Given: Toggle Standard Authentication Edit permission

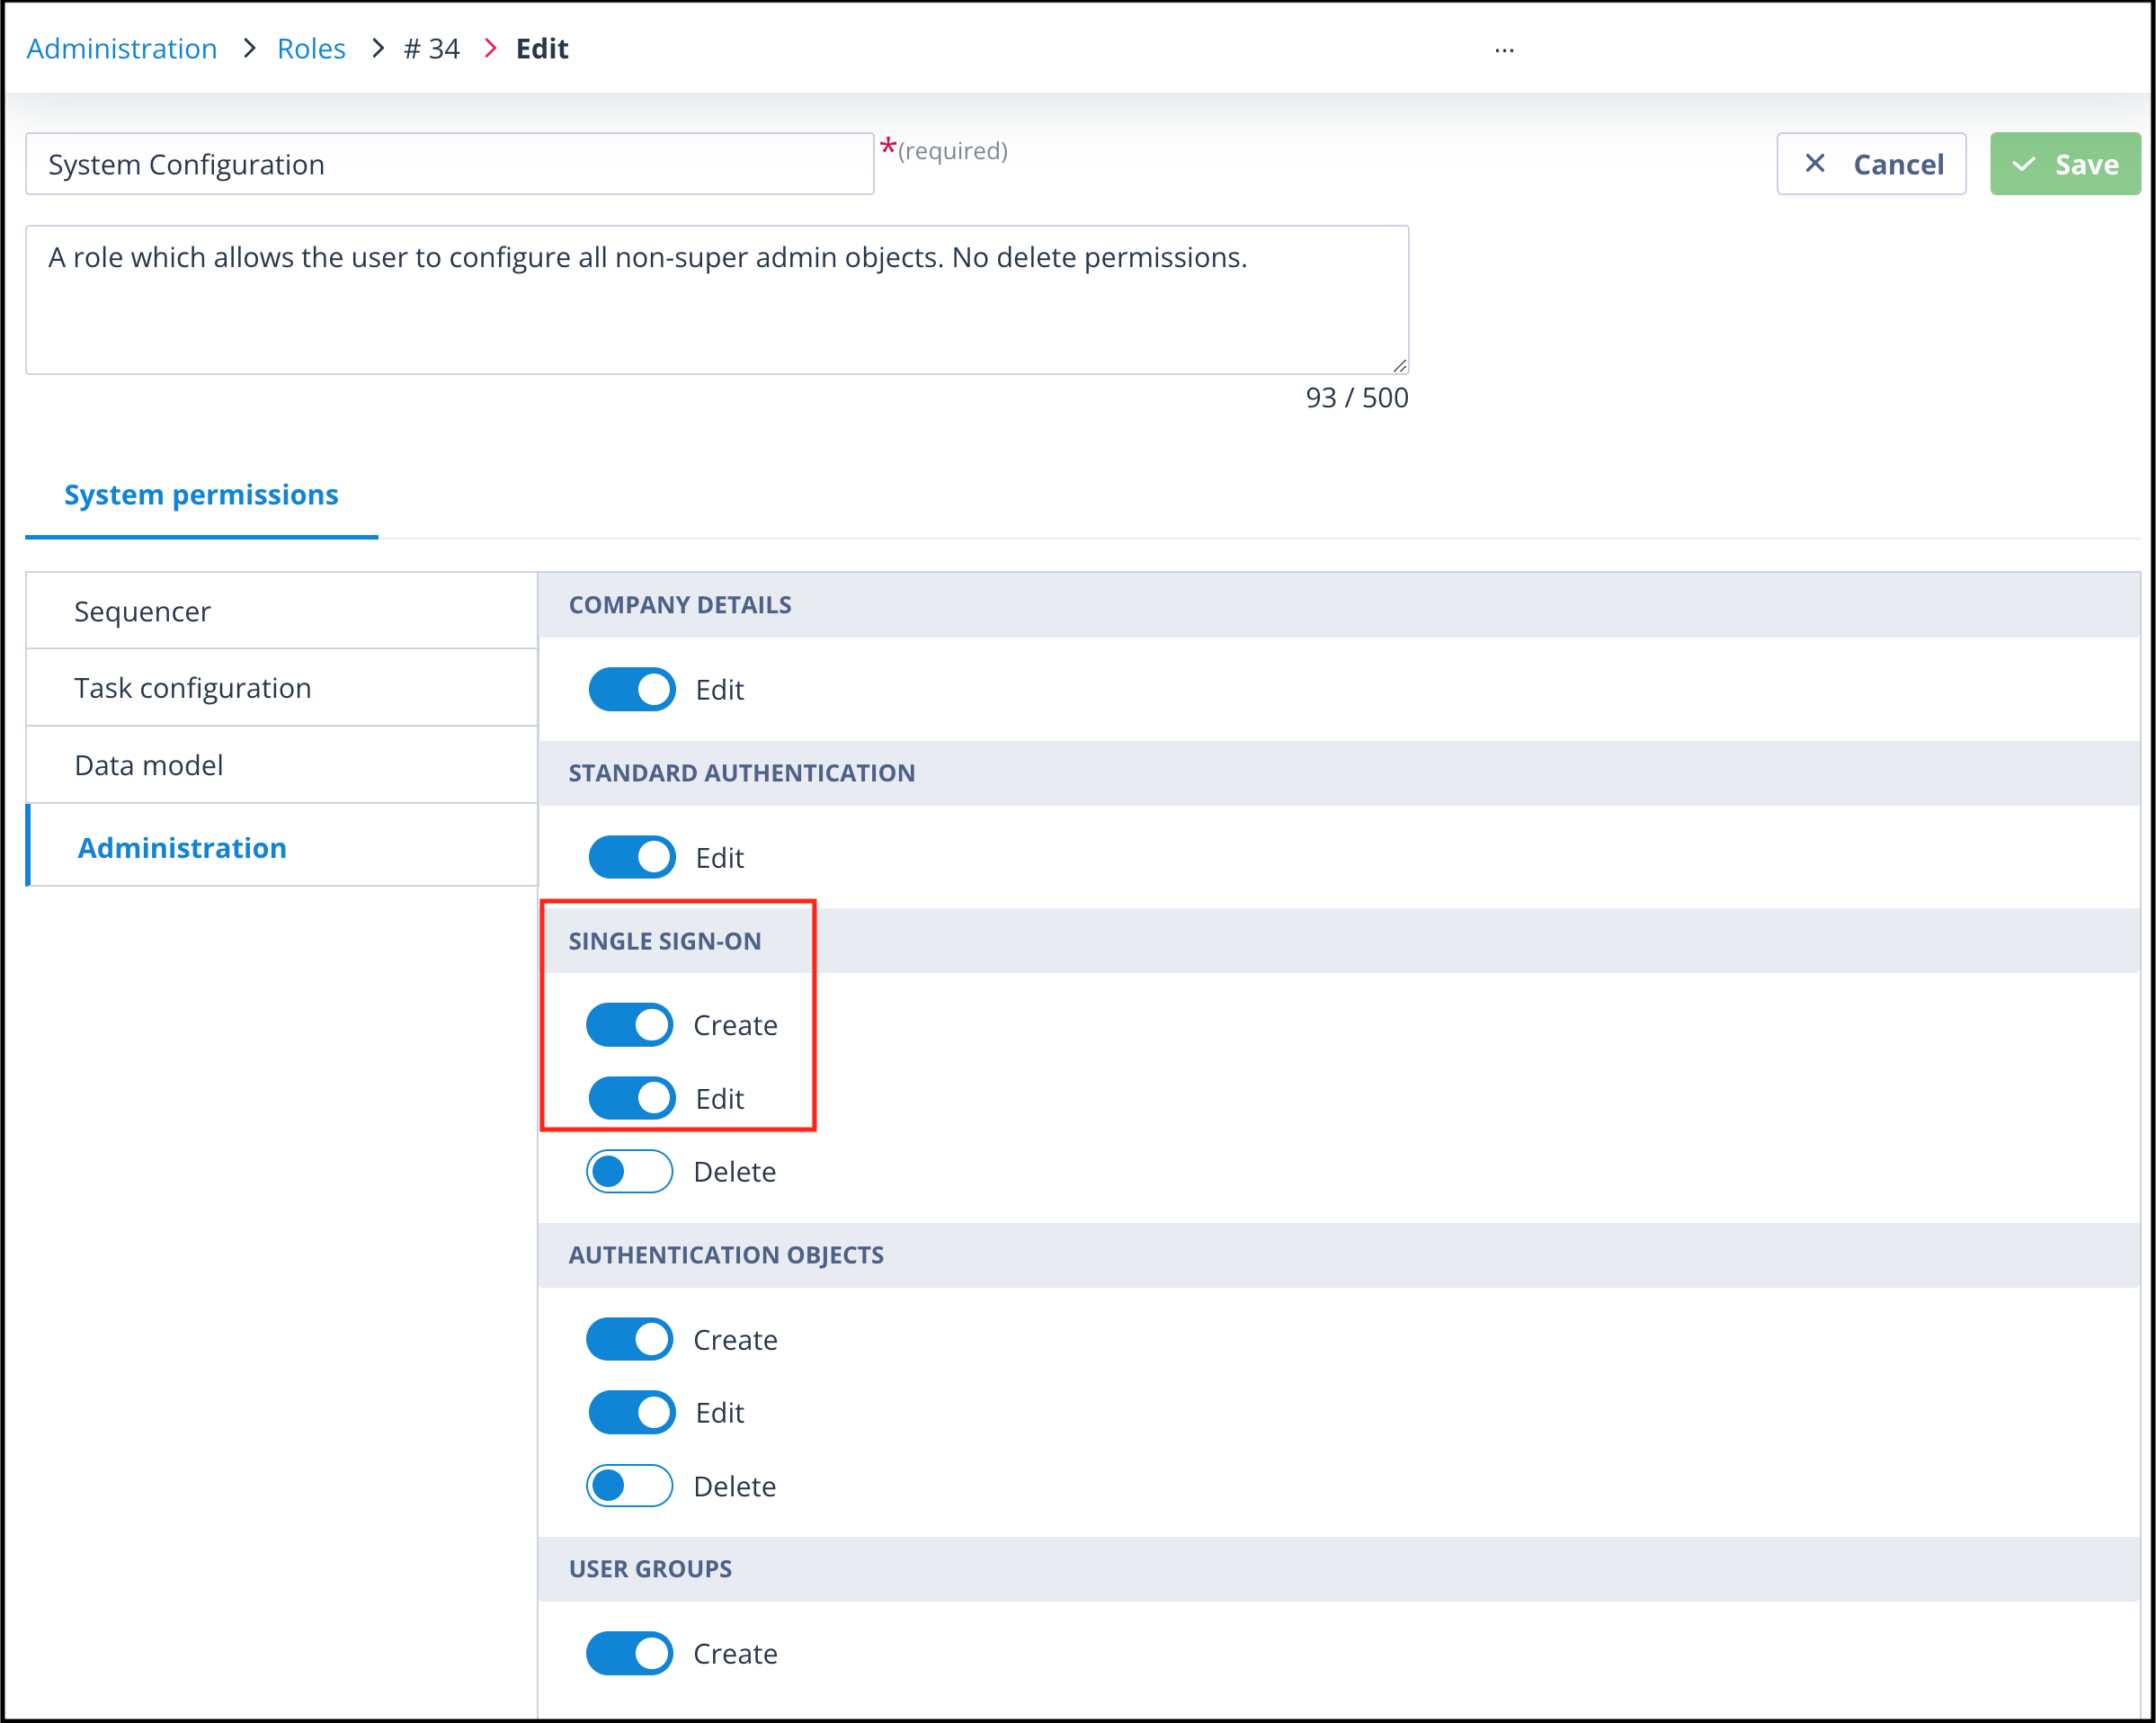Looking at the screenshot, I should (632, 857).
